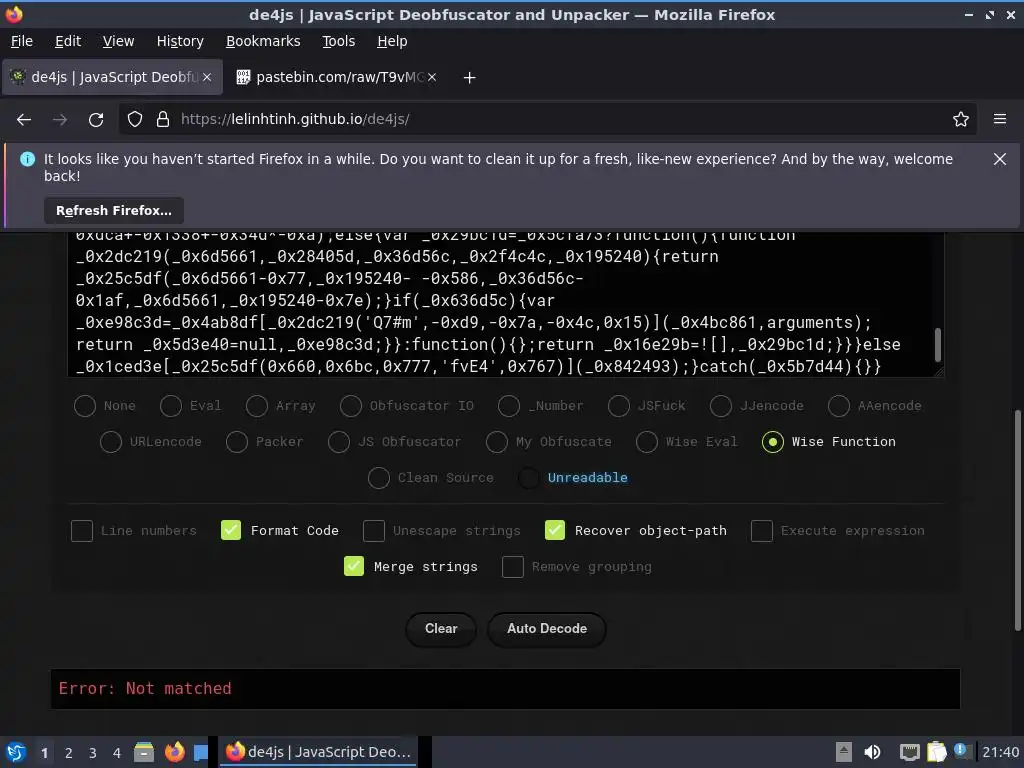Uncheck the Merge strings checkbox
The width and height of the screenshot is (1024, 768).
coord(354,566)
